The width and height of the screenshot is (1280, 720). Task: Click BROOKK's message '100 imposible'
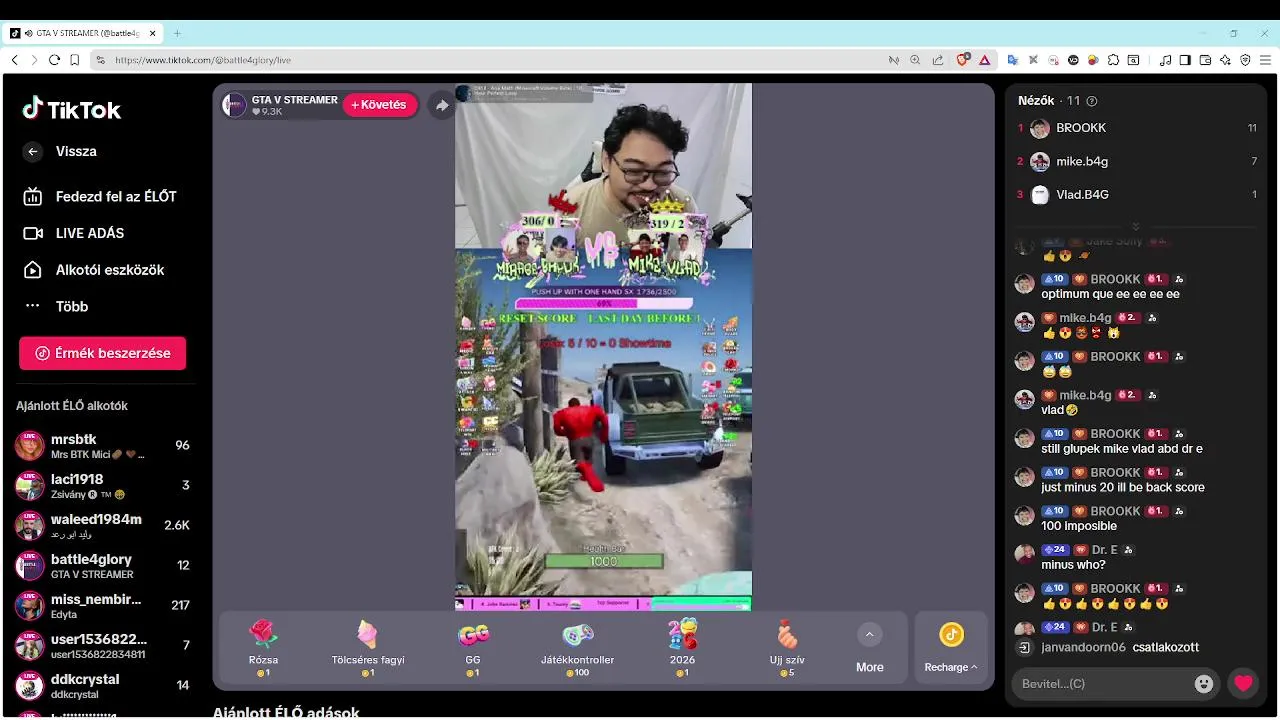pos(1079,526)
